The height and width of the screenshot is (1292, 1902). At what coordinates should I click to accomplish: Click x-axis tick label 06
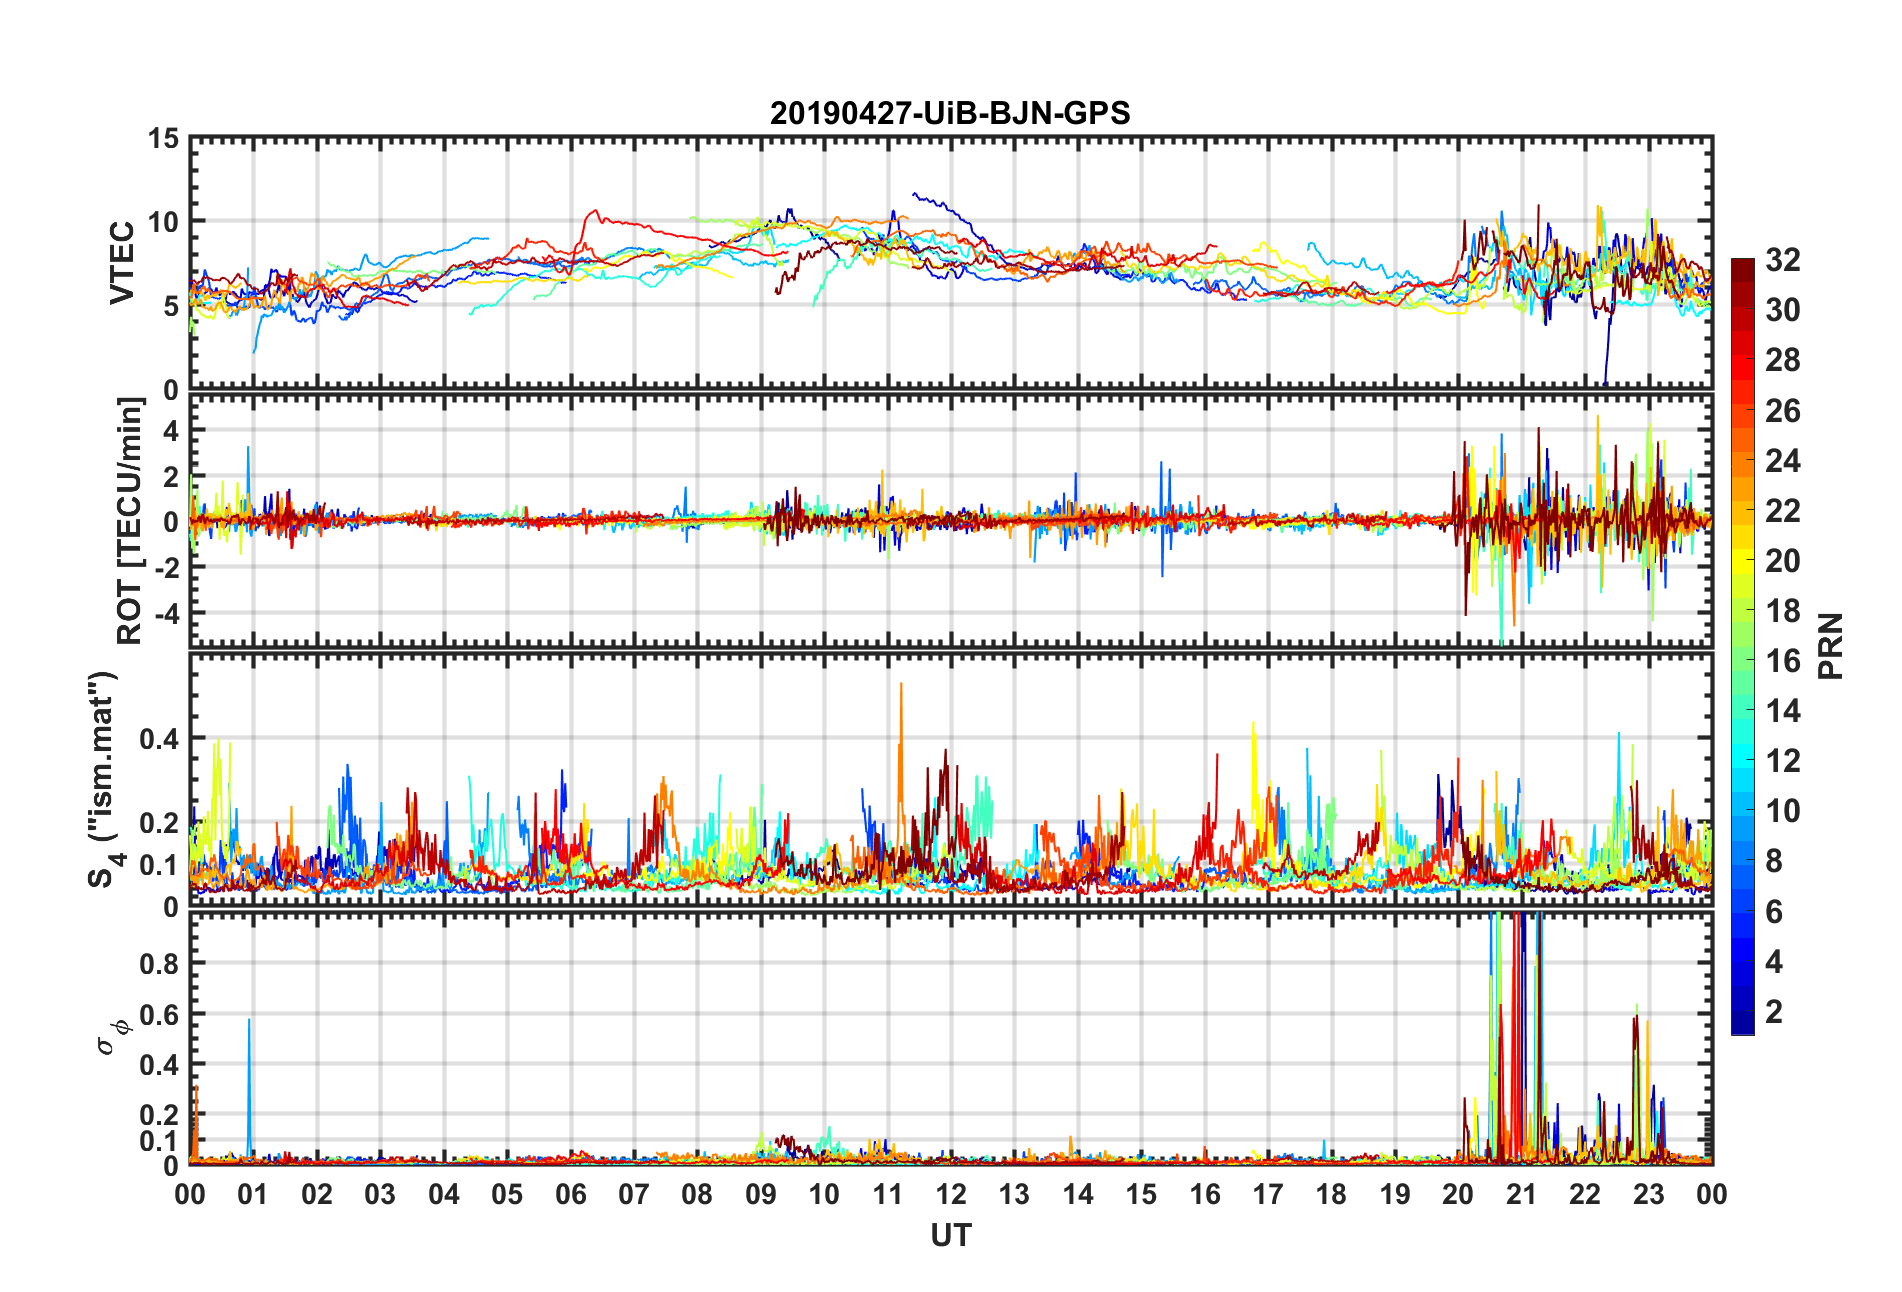(571, 1194)
